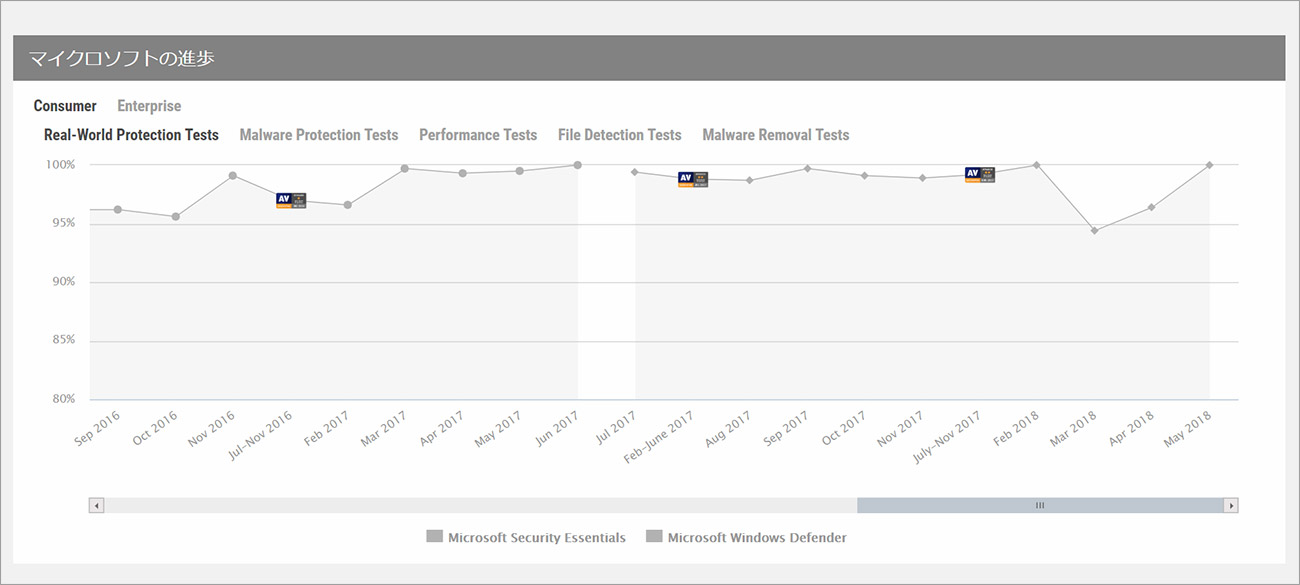The image size is (1300, 585).
Task: Click the 'Sep 2016' x-axis label
Action: click(x=97, y=428)
